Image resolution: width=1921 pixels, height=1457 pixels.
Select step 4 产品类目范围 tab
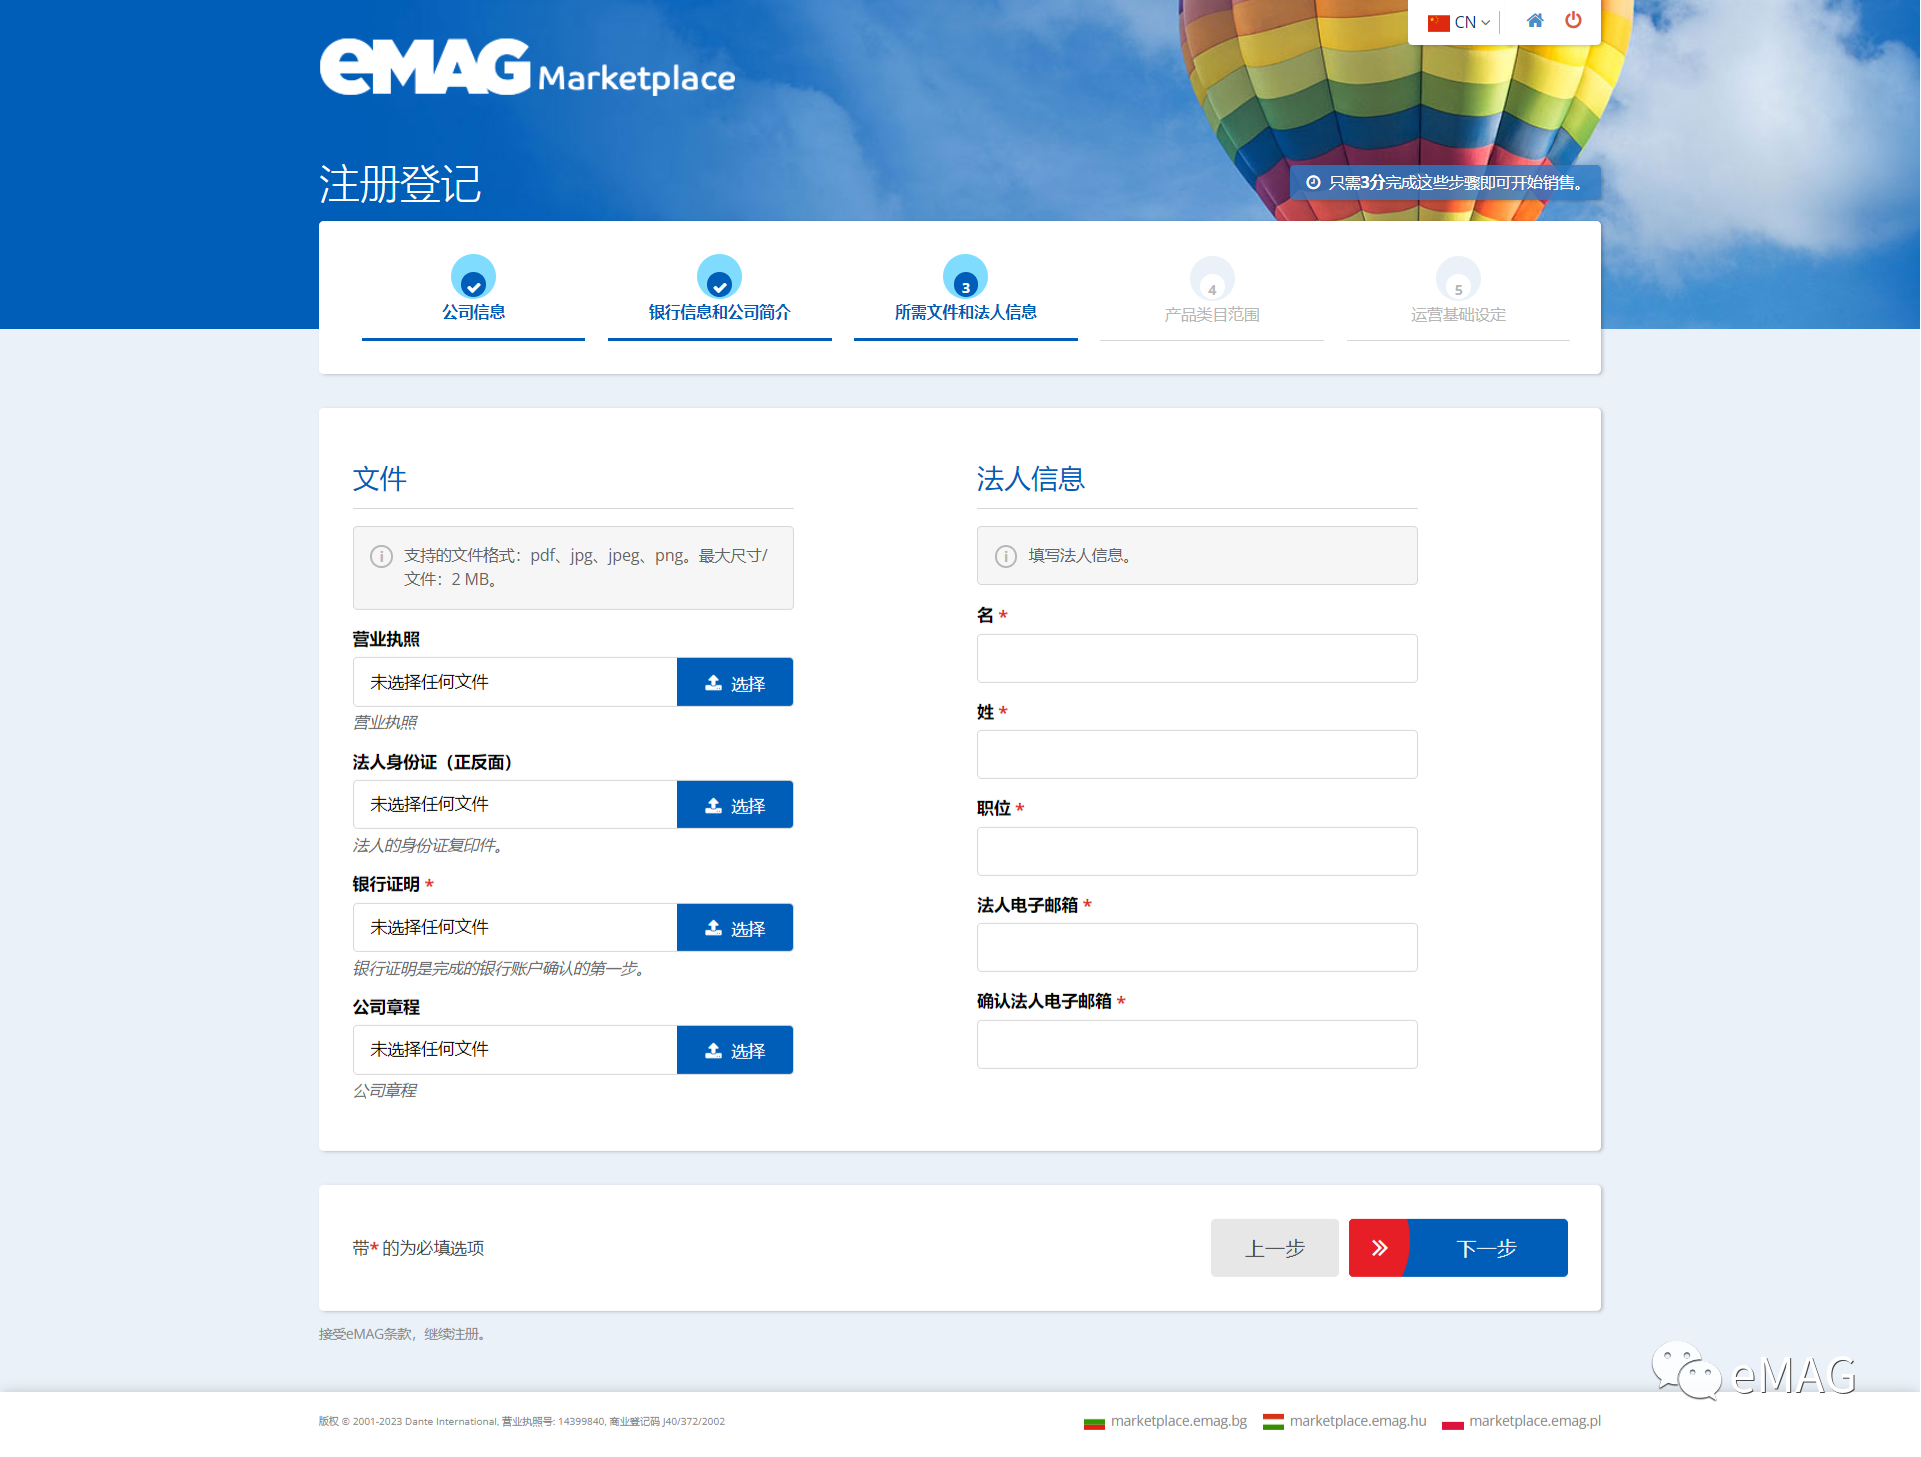click(x=1211, y=314)
